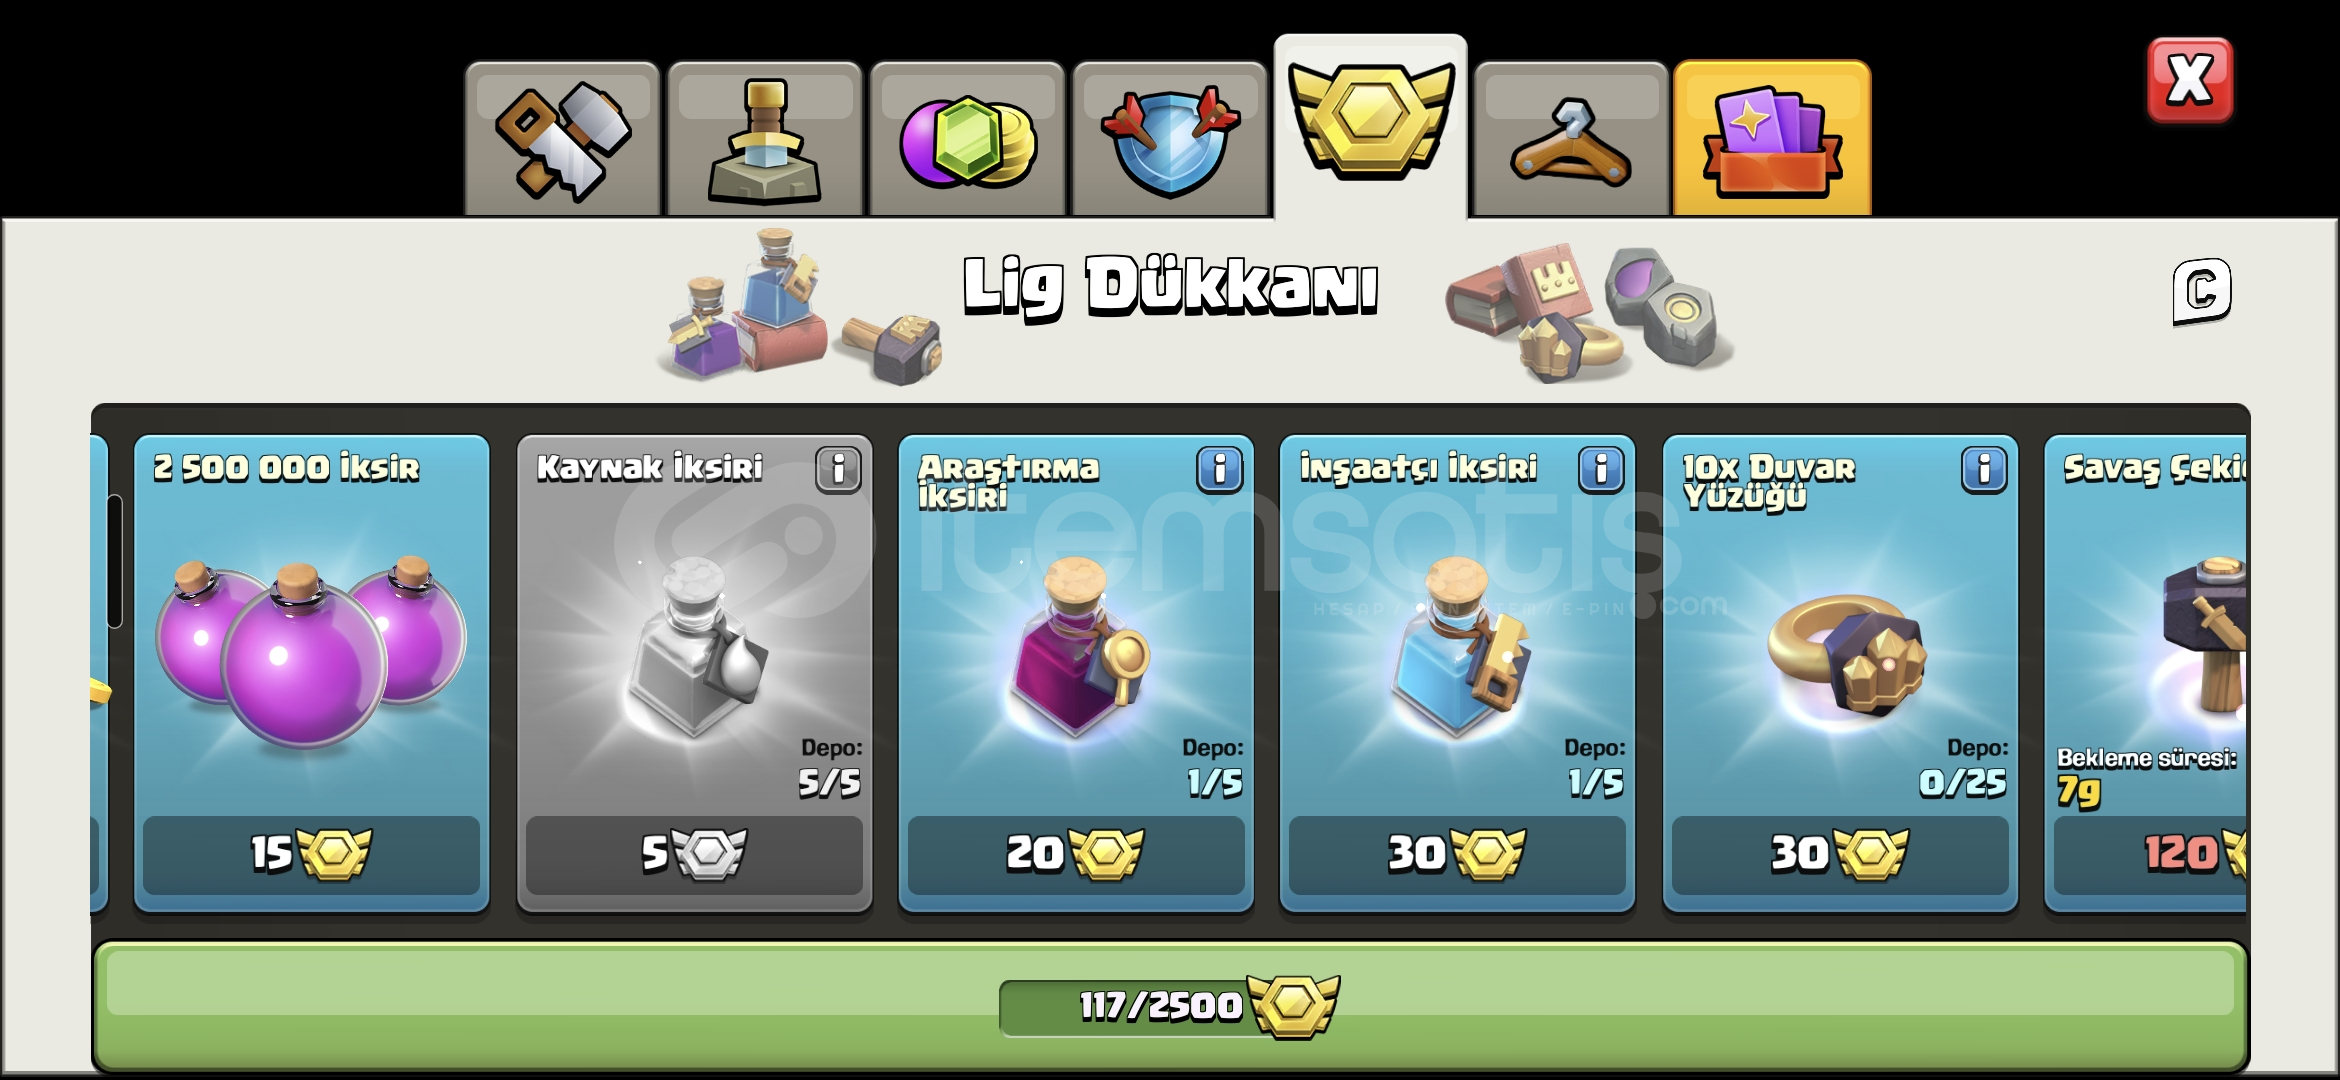Screen dimensions: 2340x1080
Task: Select the shield with arrows tab
Action: click(x=1169, y=139)
